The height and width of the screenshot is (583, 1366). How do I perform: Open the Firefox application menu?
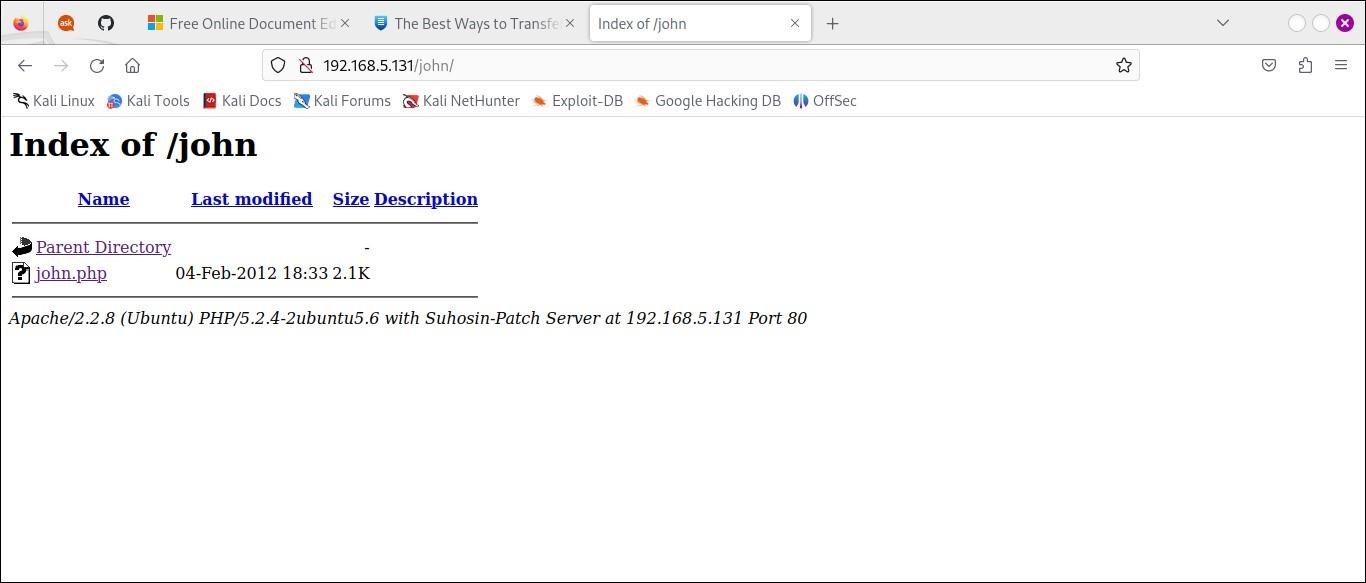click(1341, 66)
